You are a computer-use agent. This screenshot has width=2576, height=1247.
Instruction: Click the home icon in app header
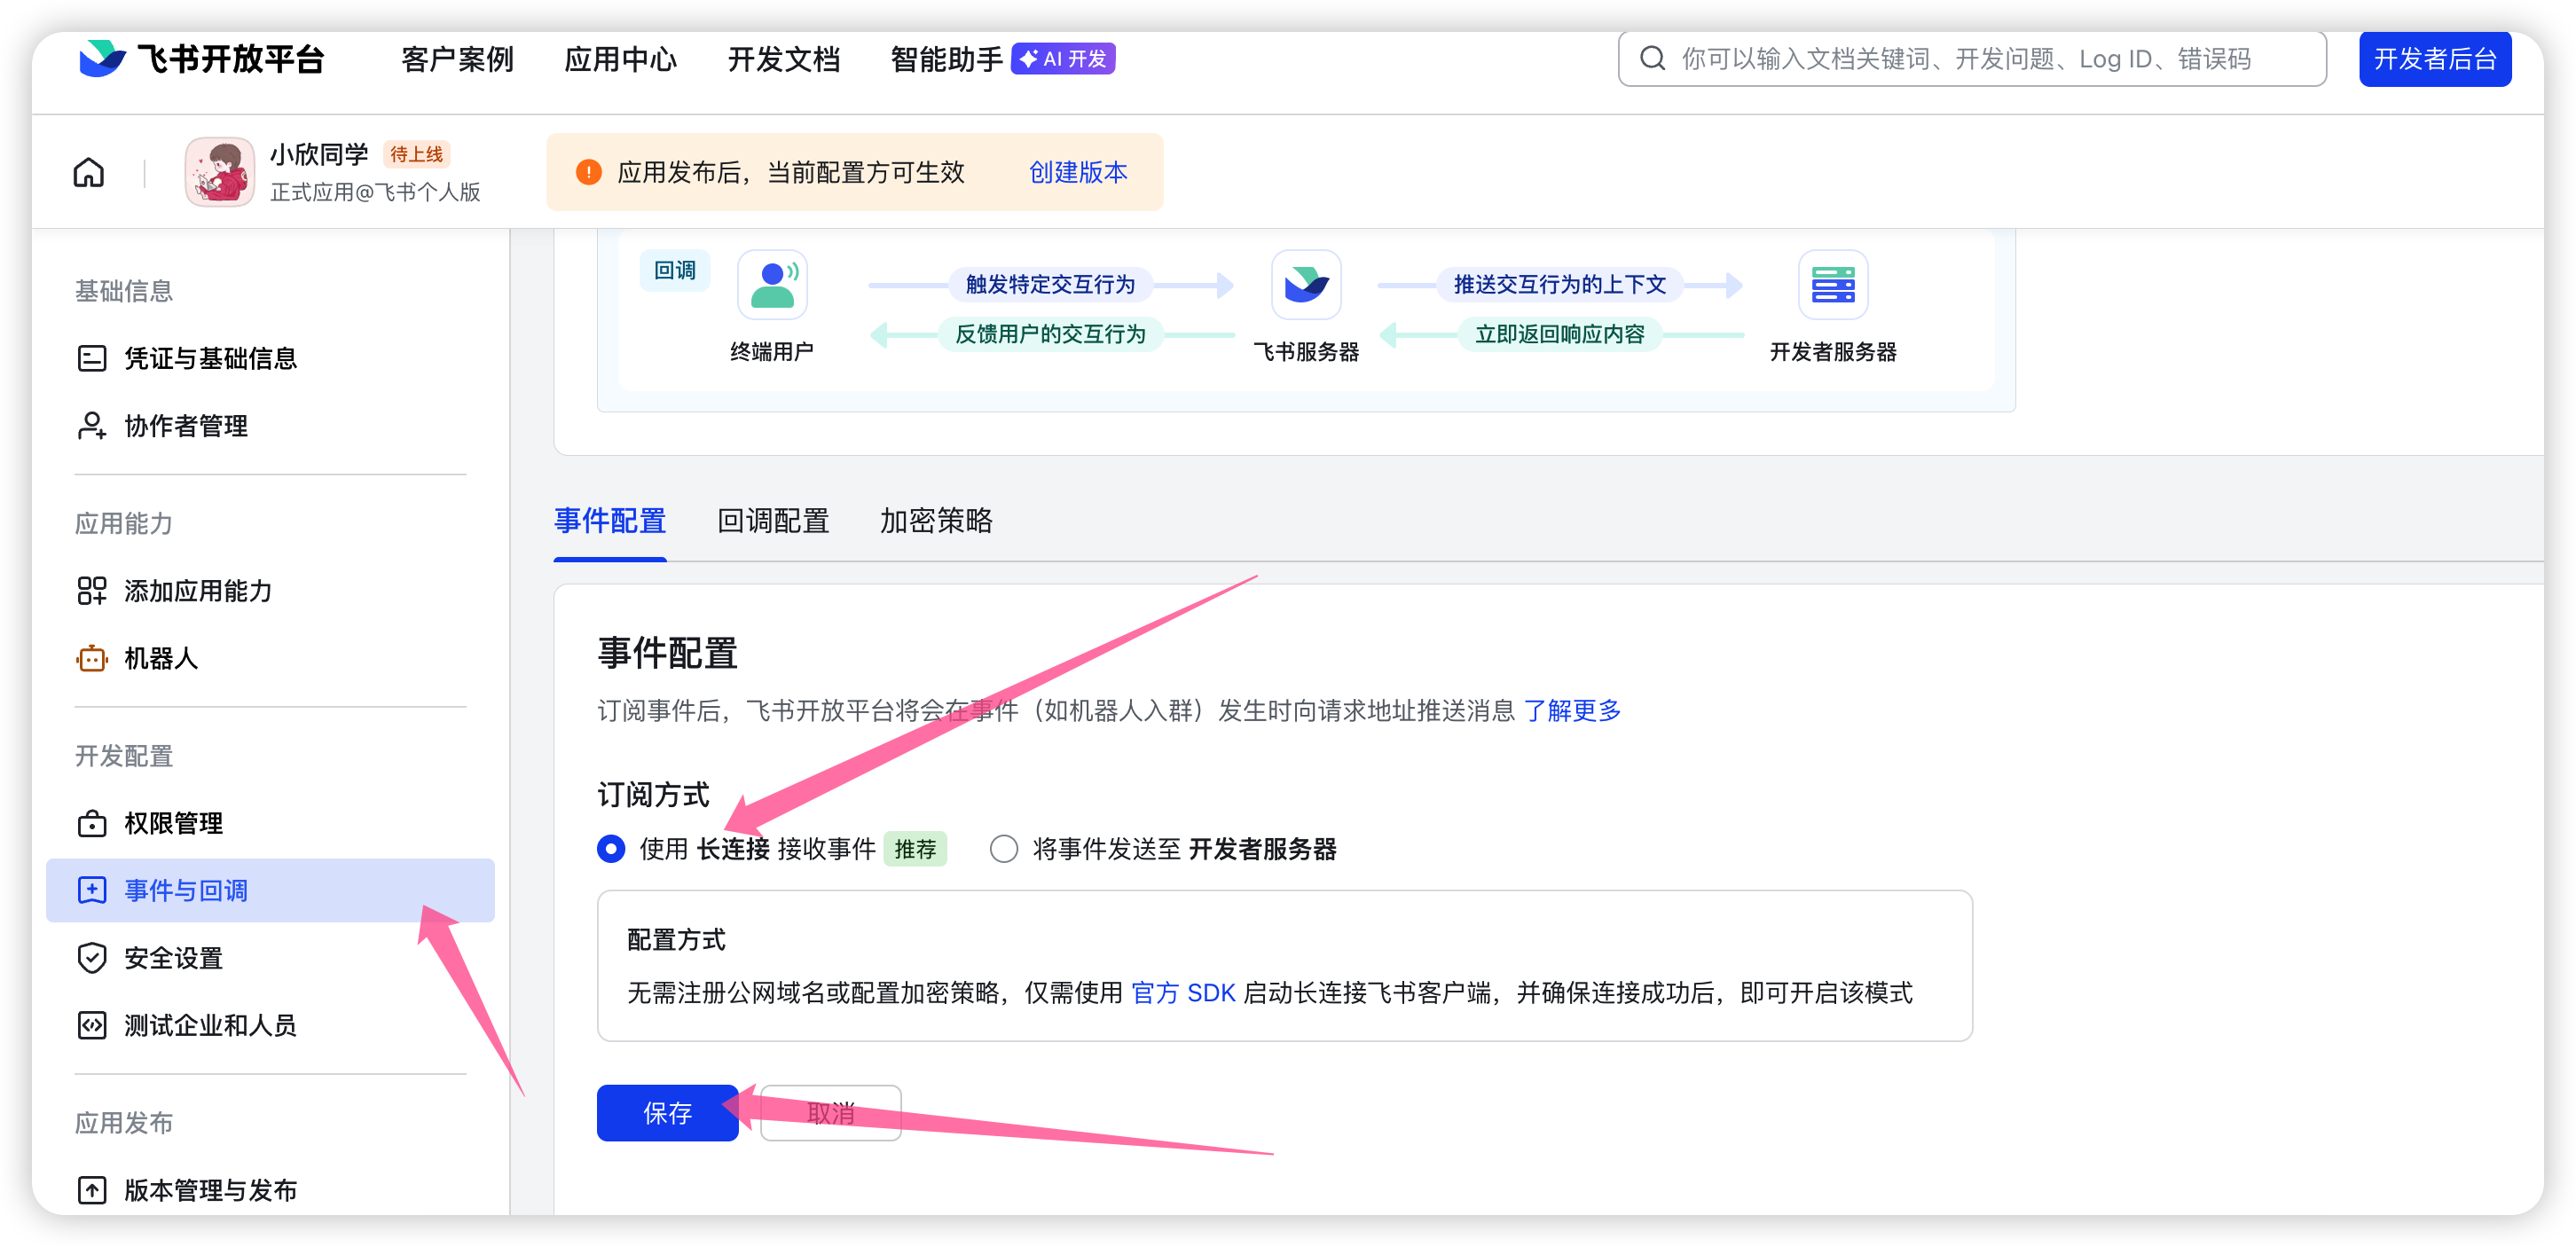click(x=89, y=172)
